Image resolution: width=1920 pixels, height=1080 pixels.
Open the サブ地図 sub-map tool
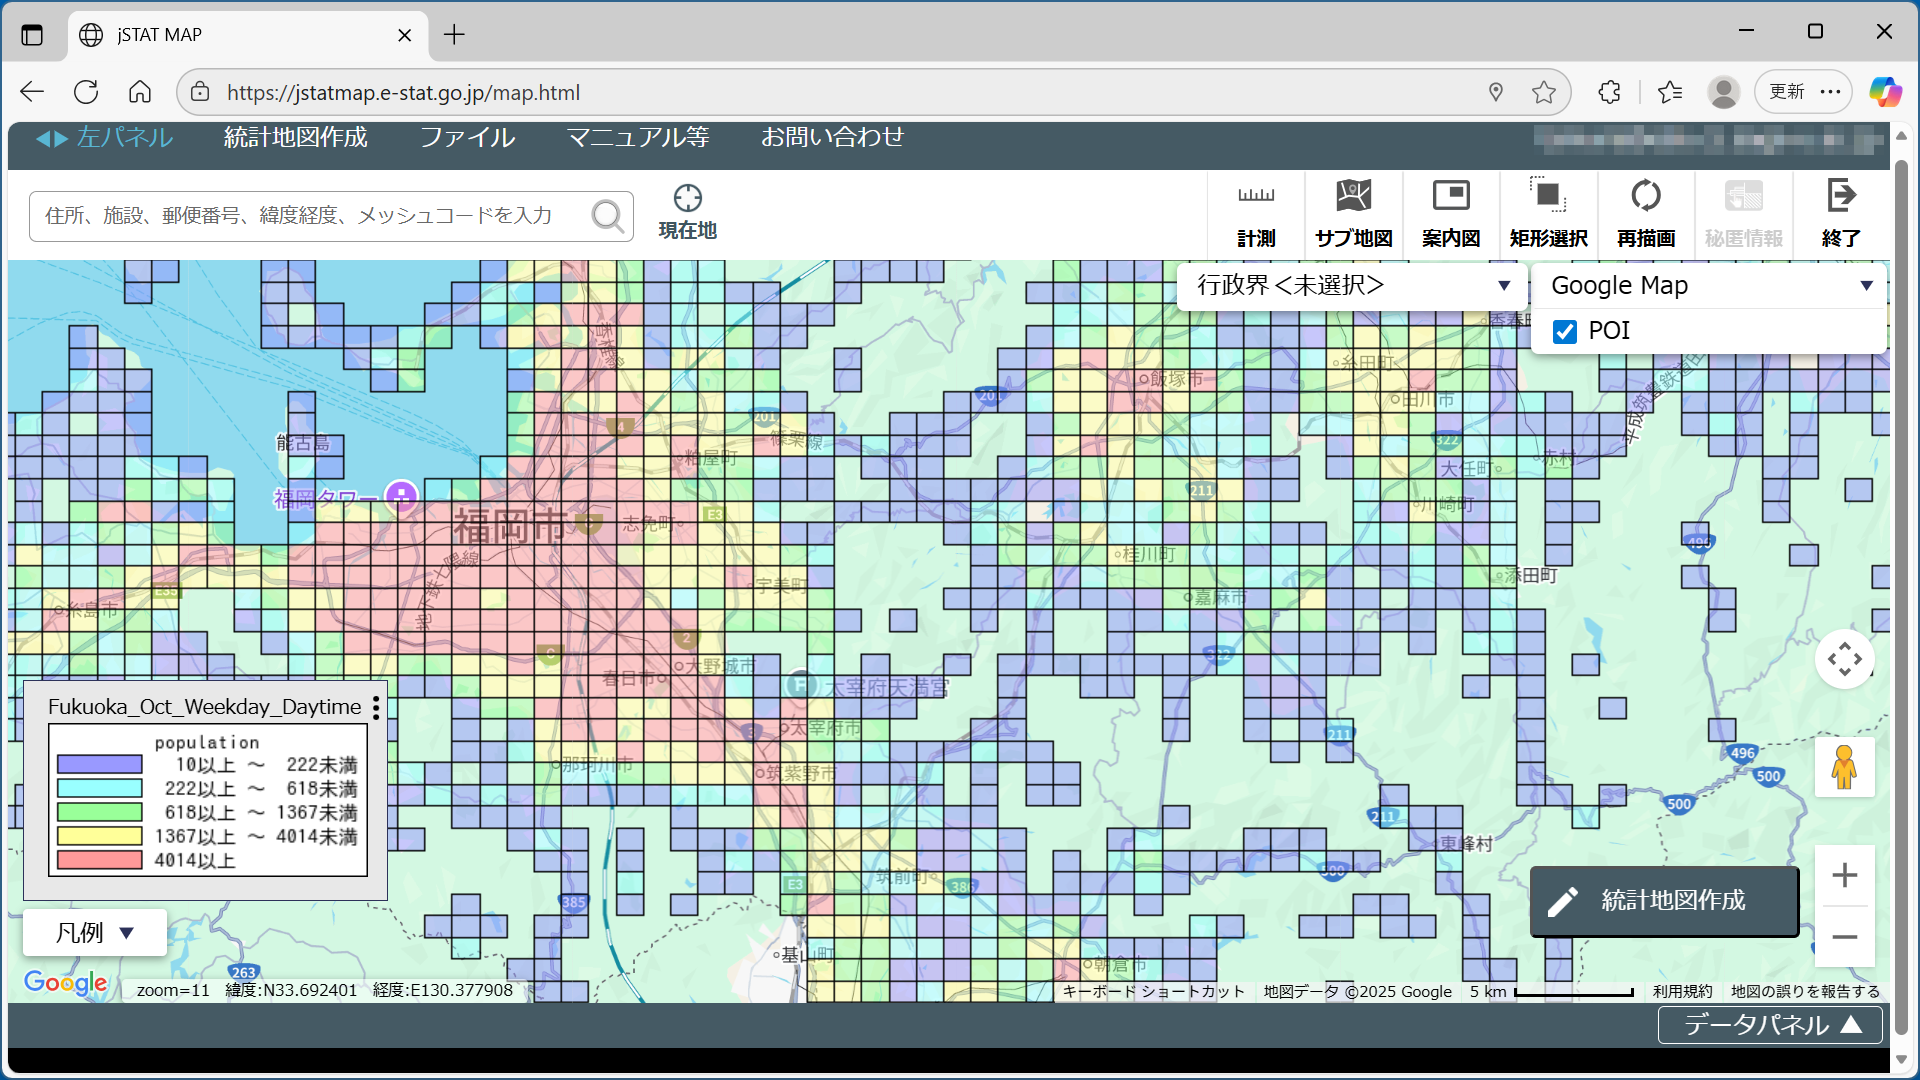1353,212
